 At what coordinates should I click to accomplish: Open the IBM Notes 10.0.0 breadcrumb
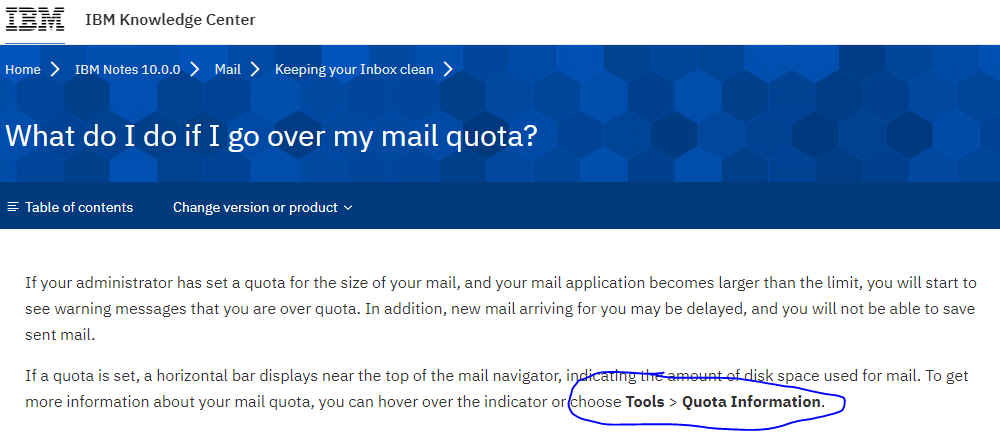(x=127, y=70)
